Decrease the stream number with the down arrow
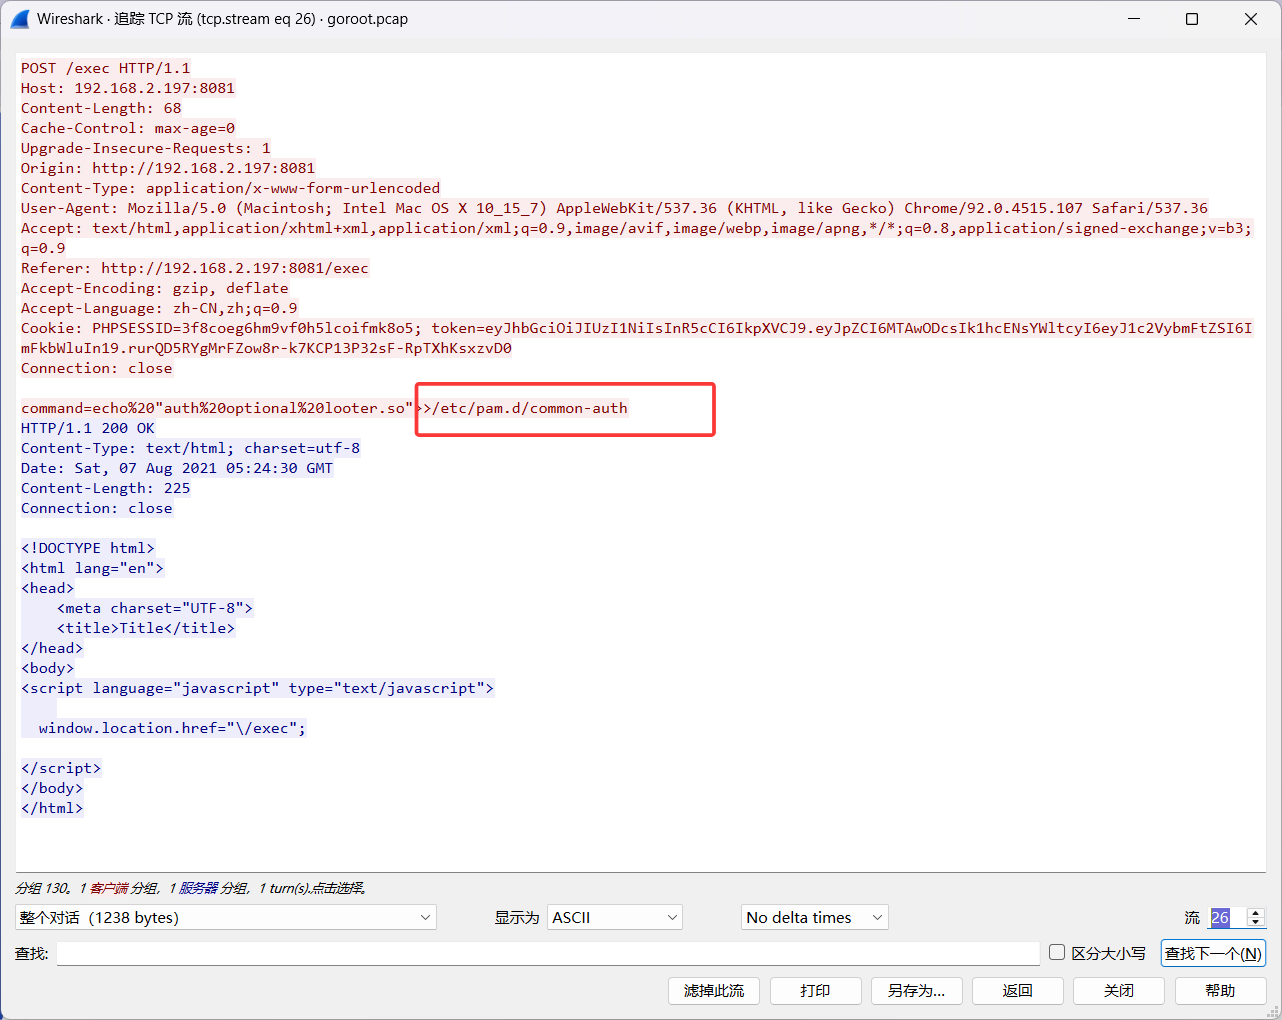The image size is (1282, 1020). 1256,922
